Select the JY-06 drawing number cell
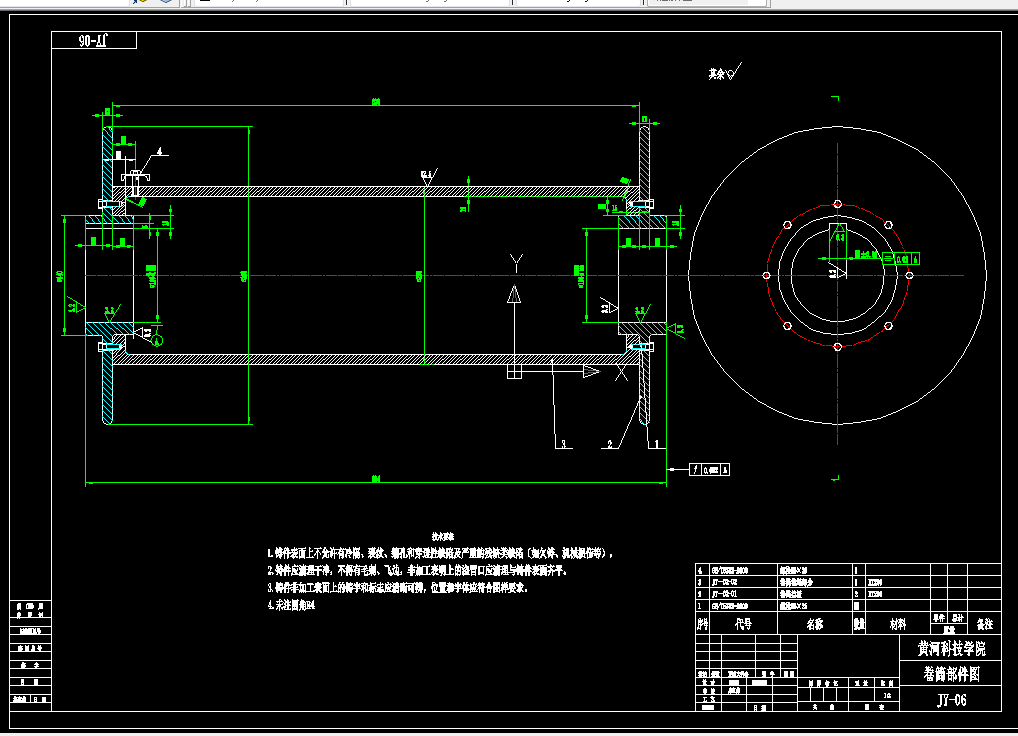 coord(950,699)
